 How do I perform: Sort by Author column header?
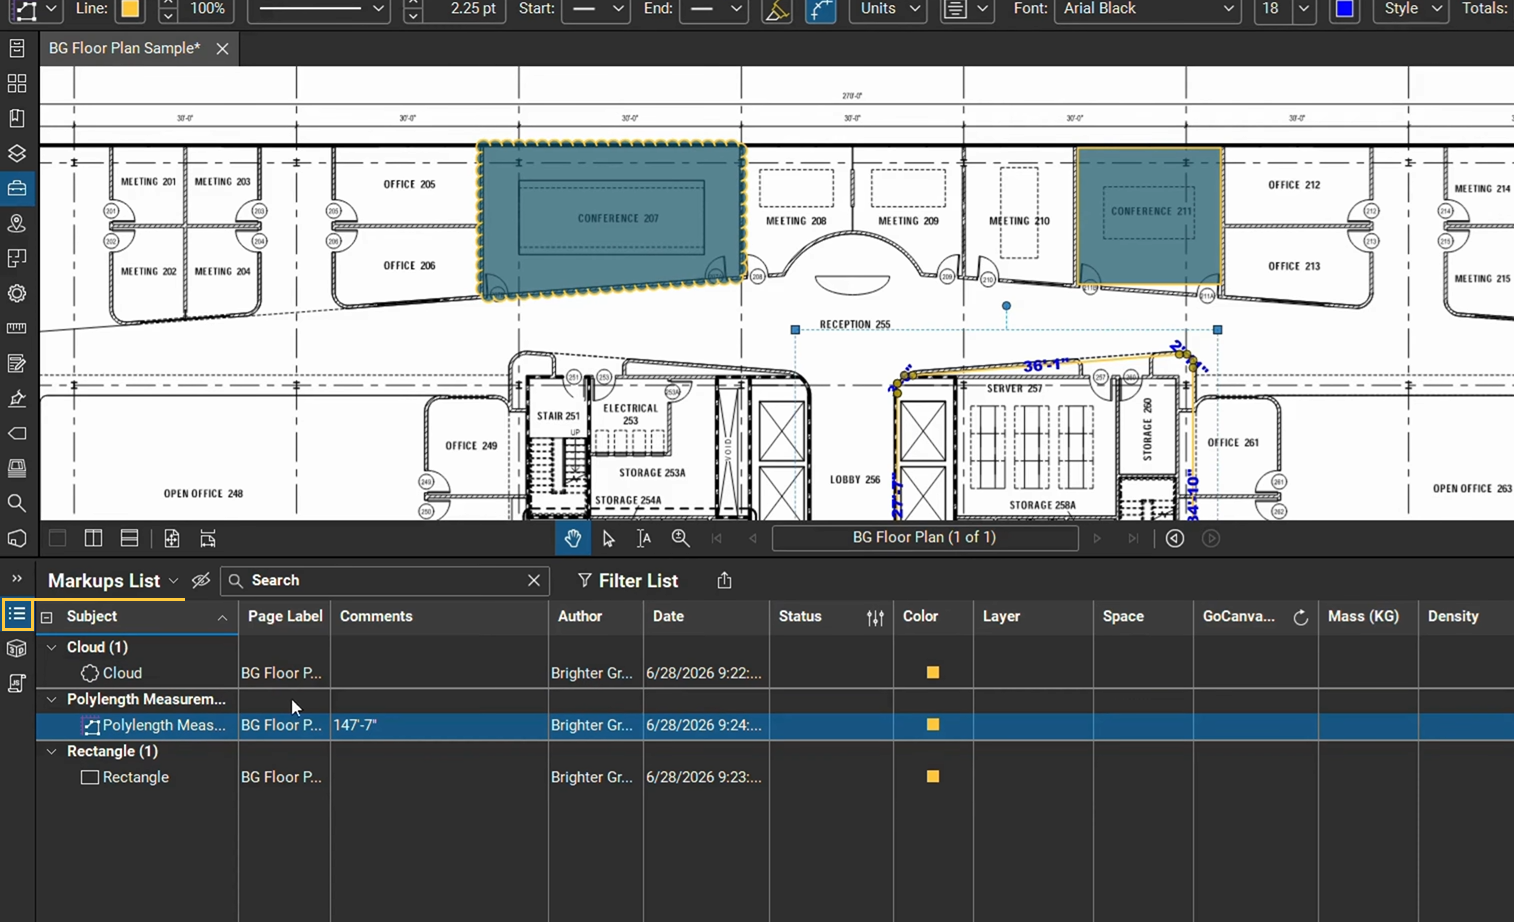(x=580, y=617)
